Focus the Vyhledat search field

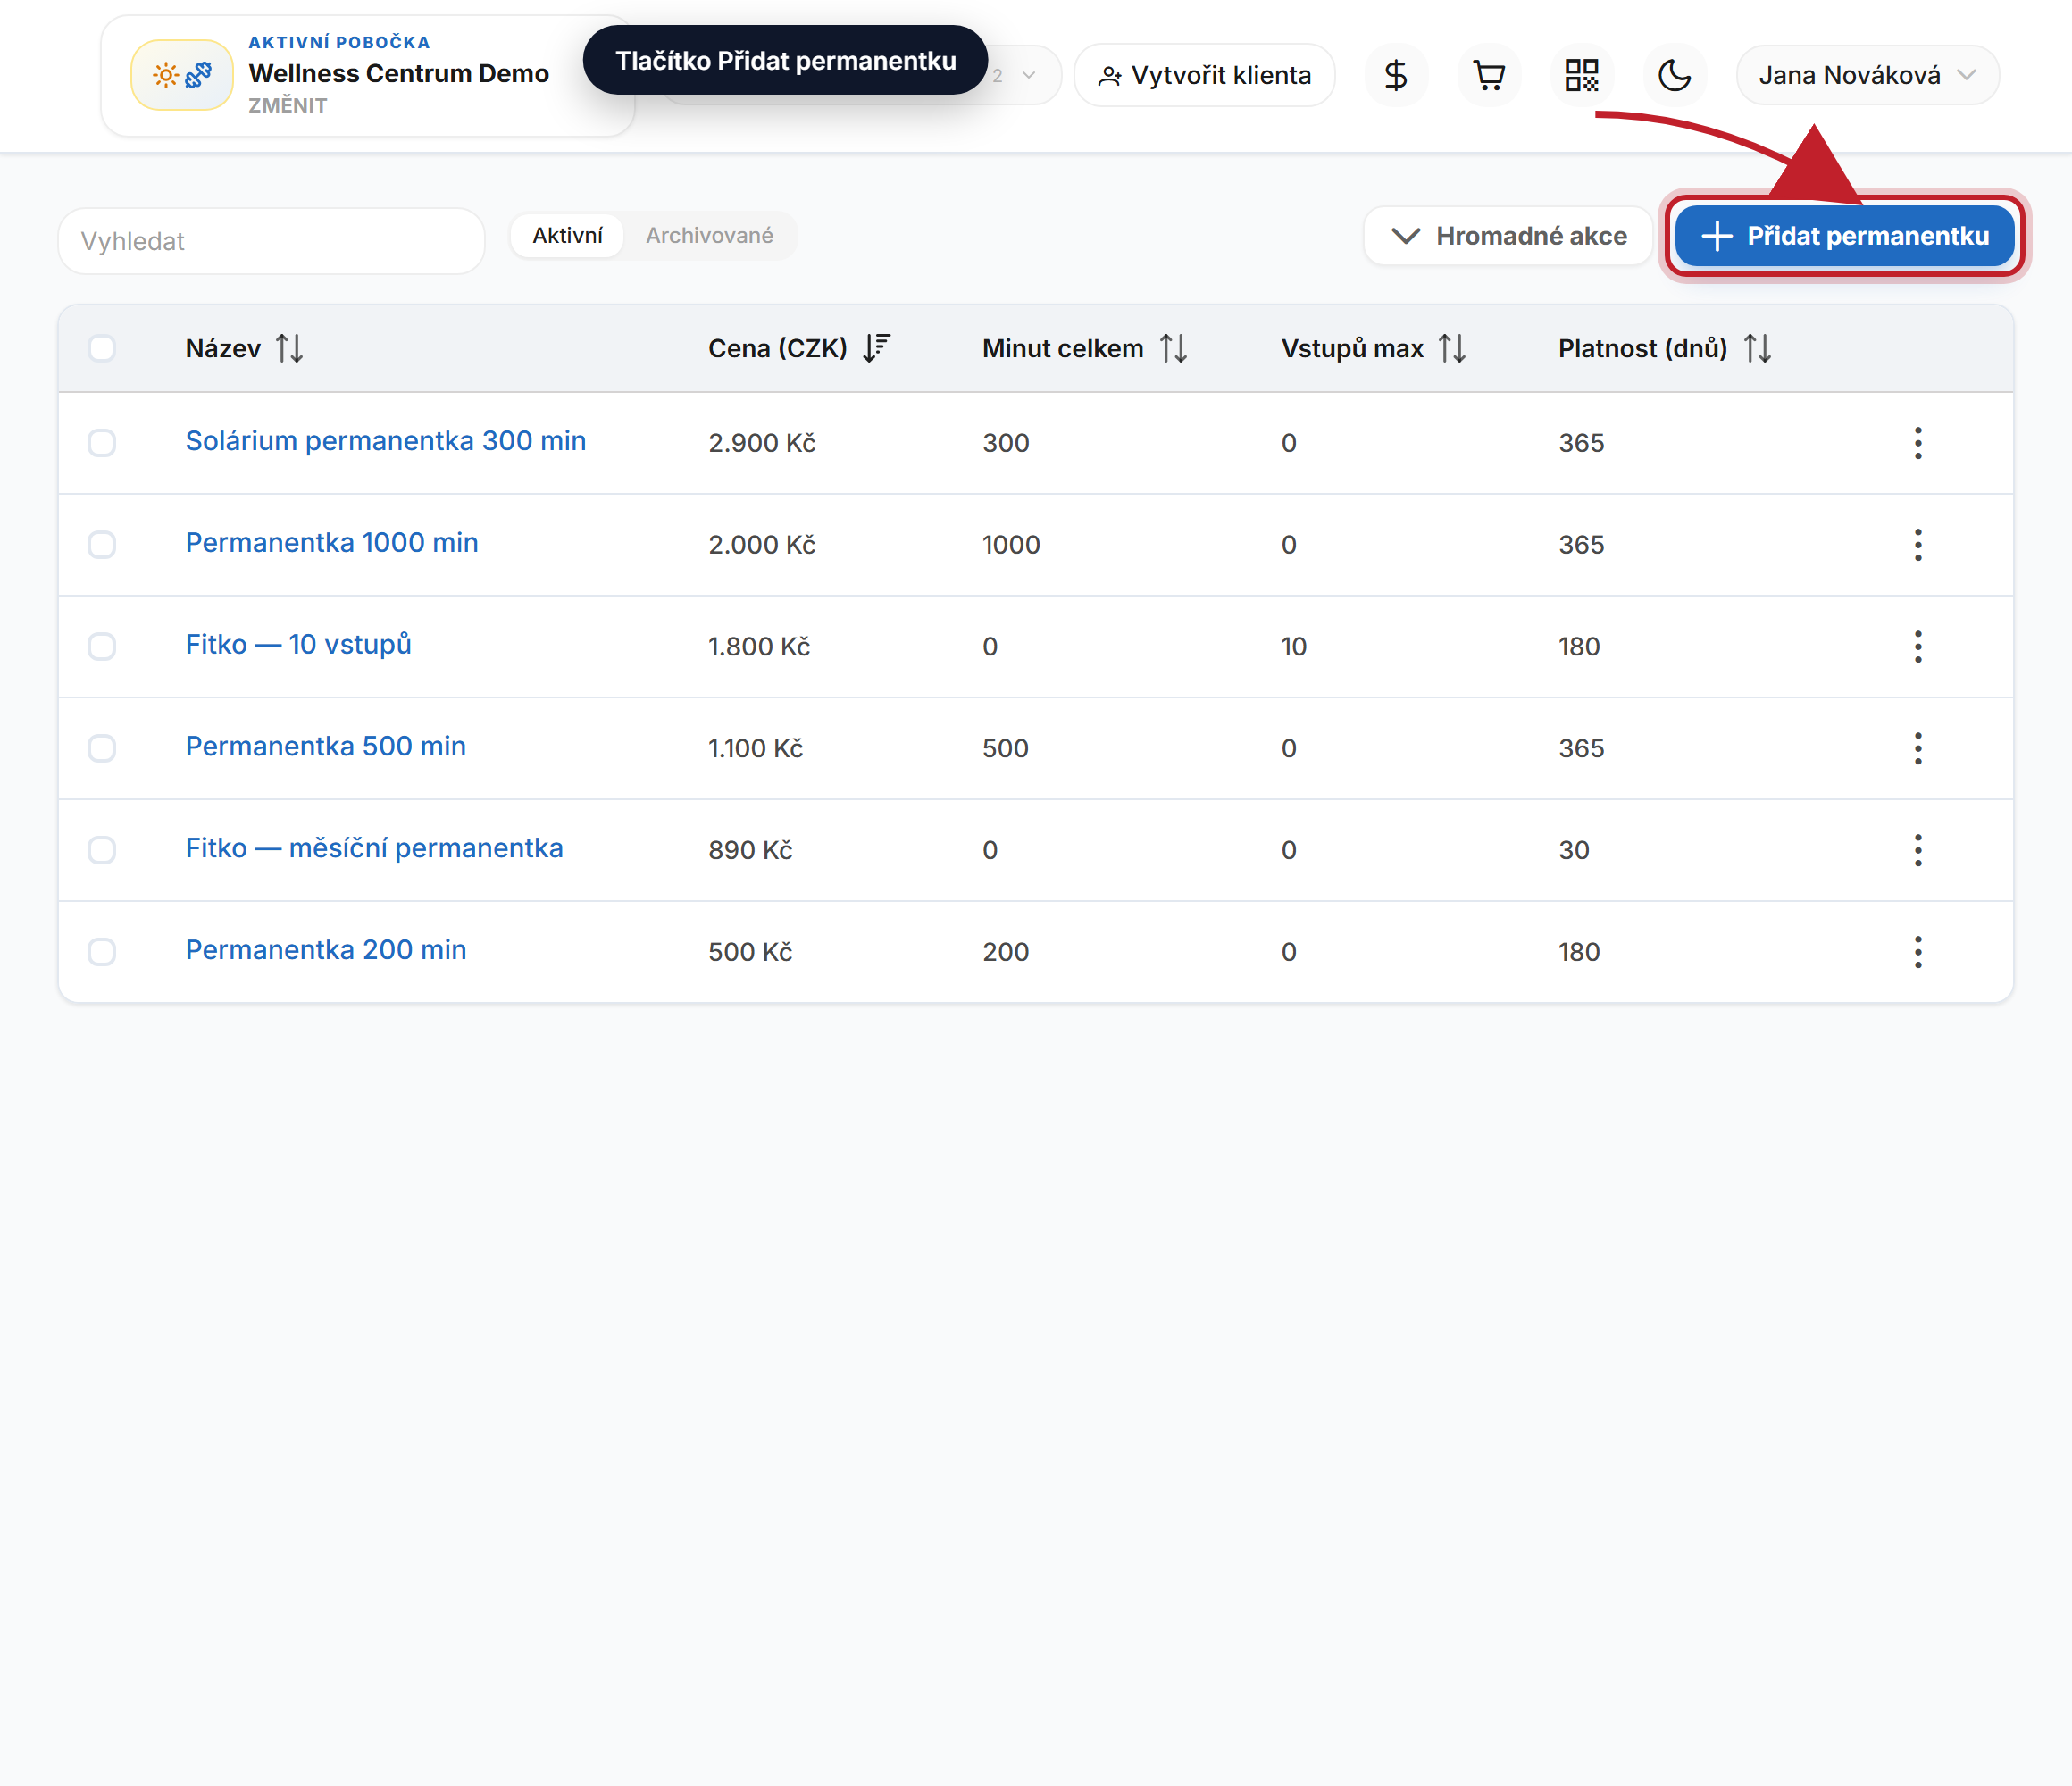tap(272, 241)
